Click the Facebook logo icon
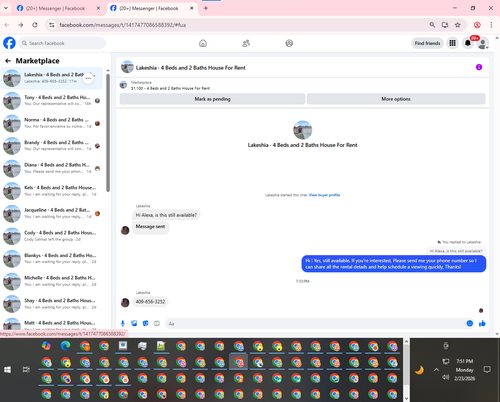 tap(9, 43)
